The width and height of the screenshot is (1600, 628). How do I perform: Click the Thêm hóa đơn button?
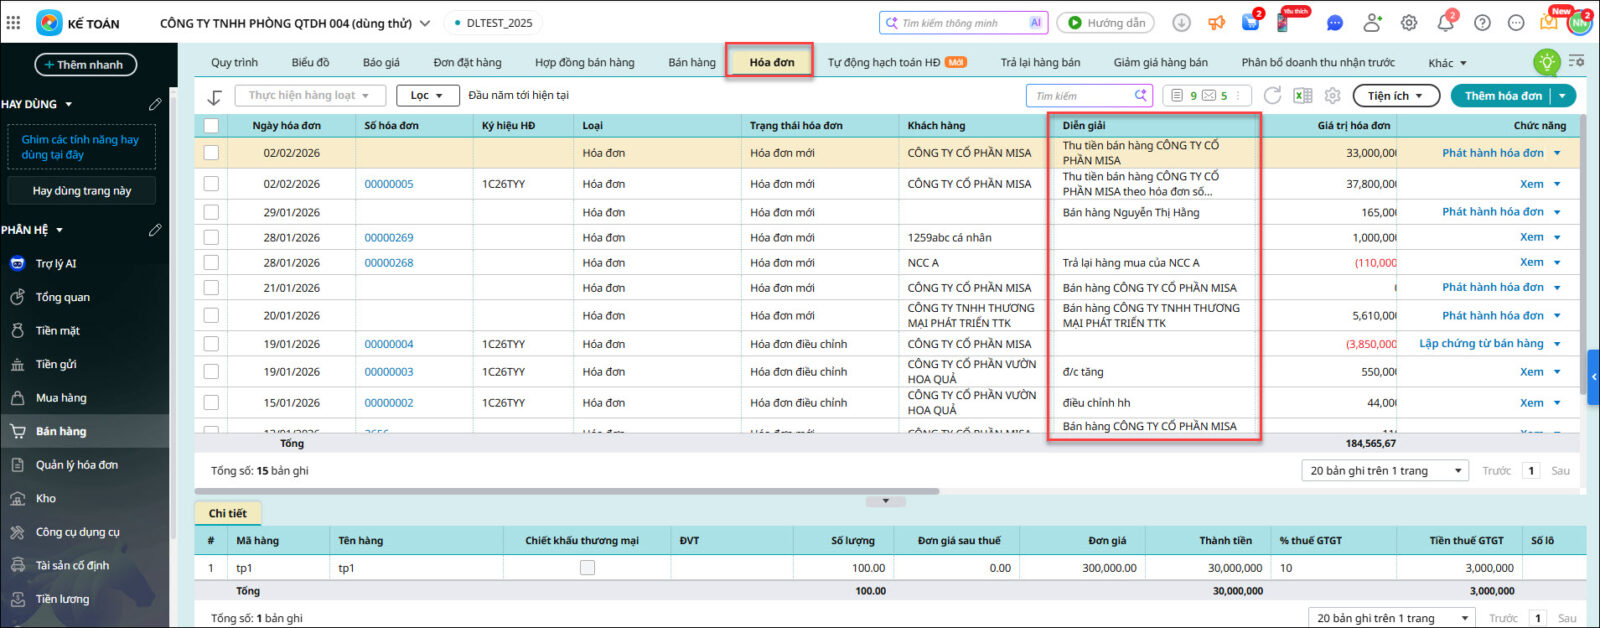coord(1503,96)
